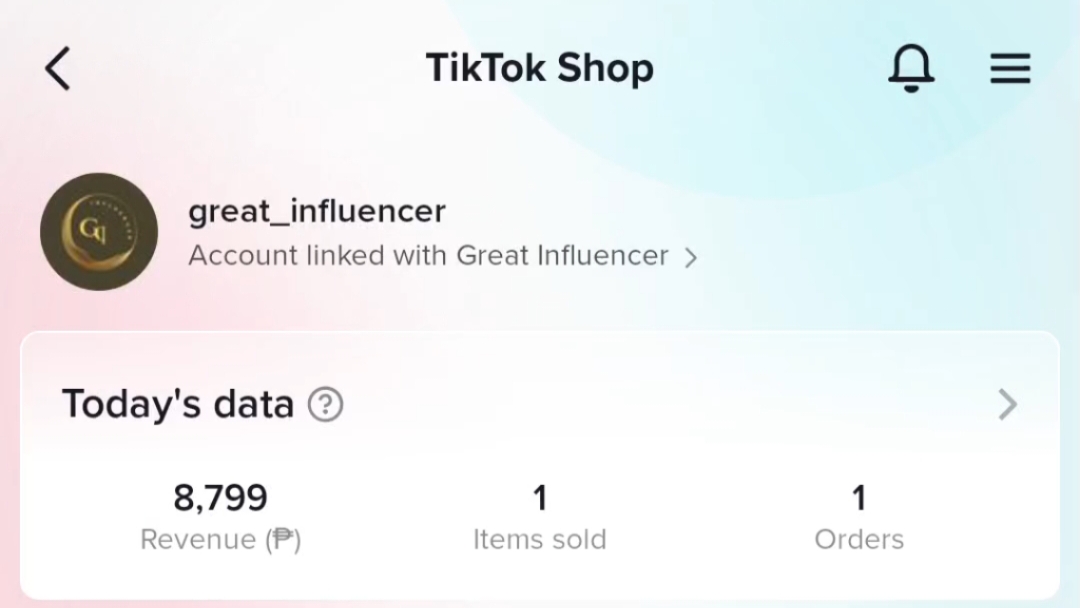This screenshot has width=1080, height=608.
Task: Click the 8,799 revenue figure
Action: (x=220, y=498)
